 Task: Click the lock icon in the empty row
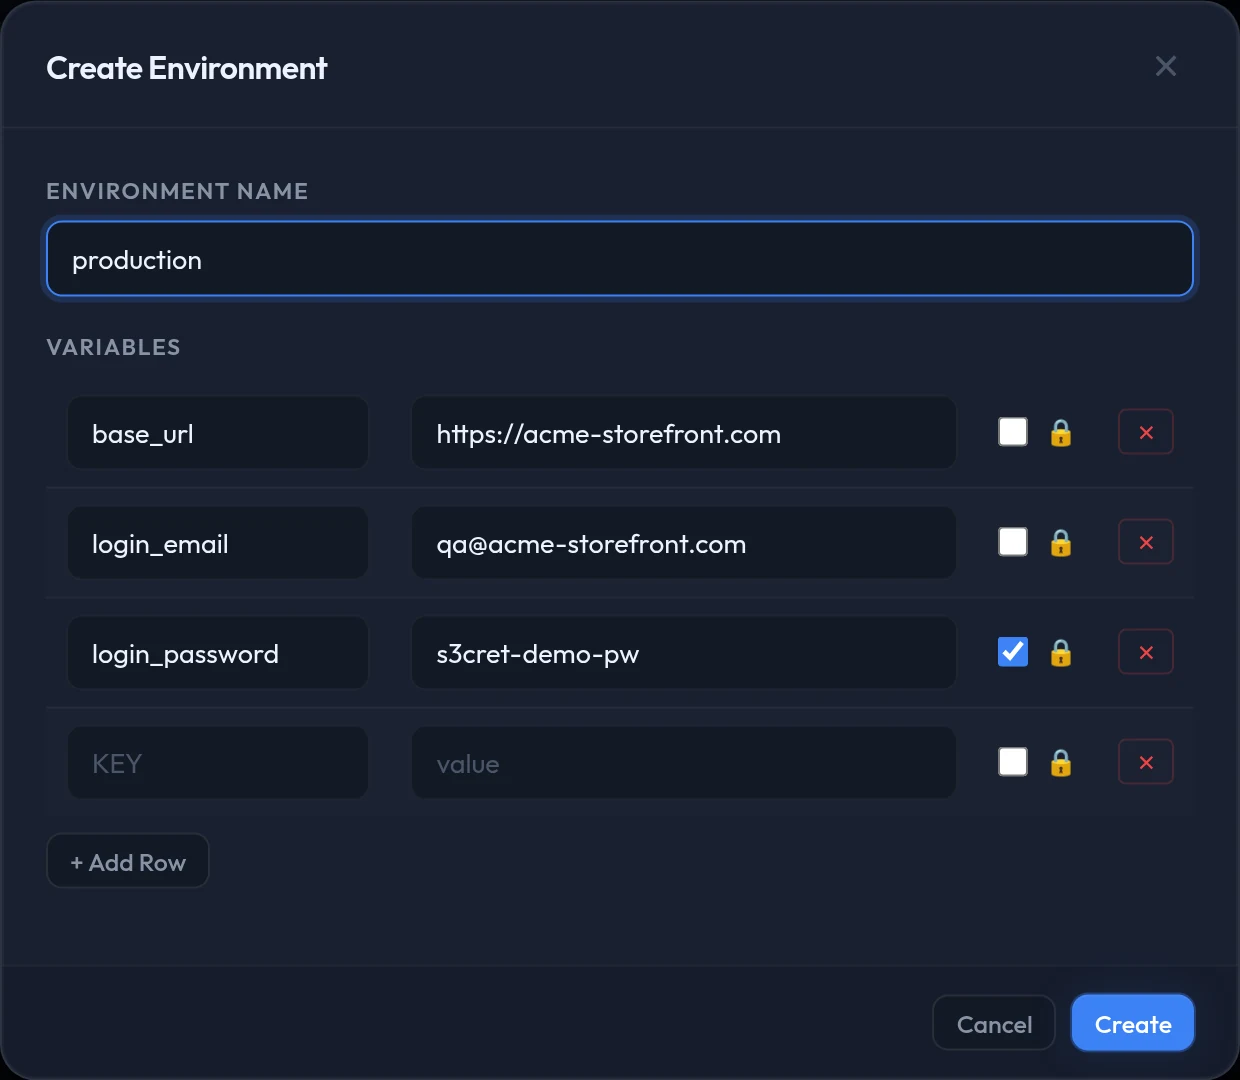click(1061, 763)
